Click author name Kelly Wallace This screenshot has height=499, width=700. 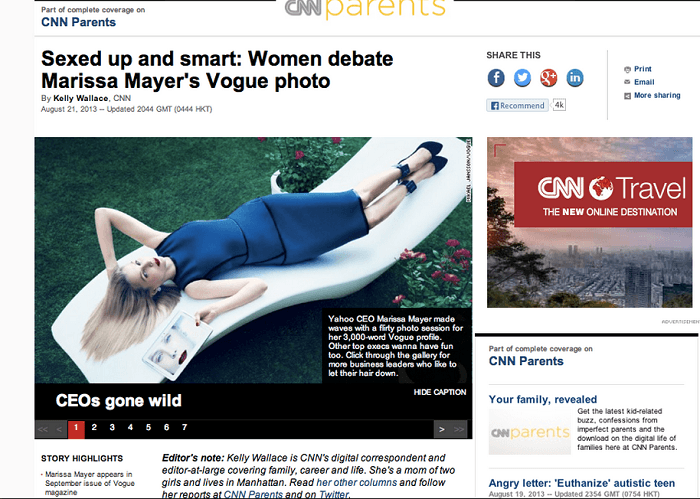(x=80, y=98)
